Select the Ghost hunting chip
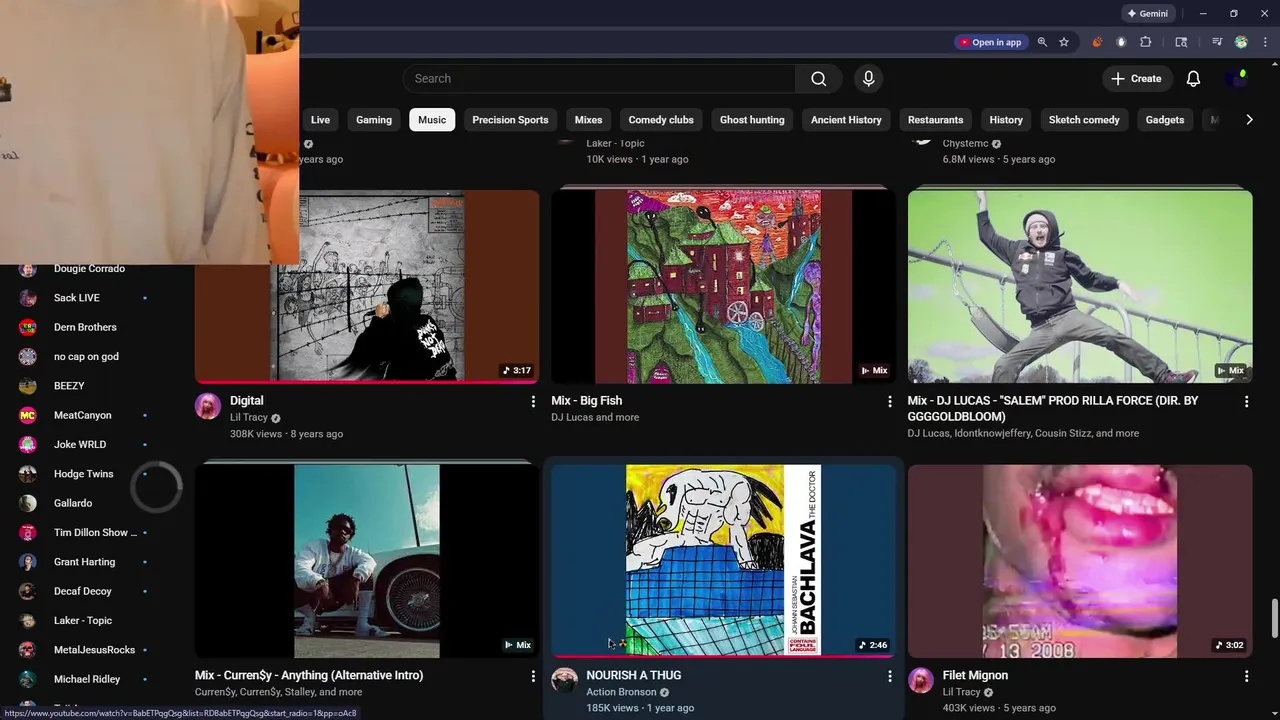1280x720 pixels. tap(752, 120)
